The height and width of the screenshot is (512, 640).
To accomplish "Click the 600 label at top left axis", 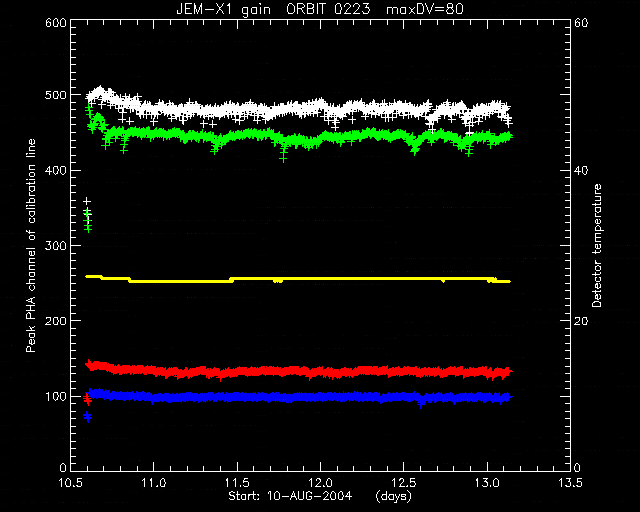I will pos(56,23).
